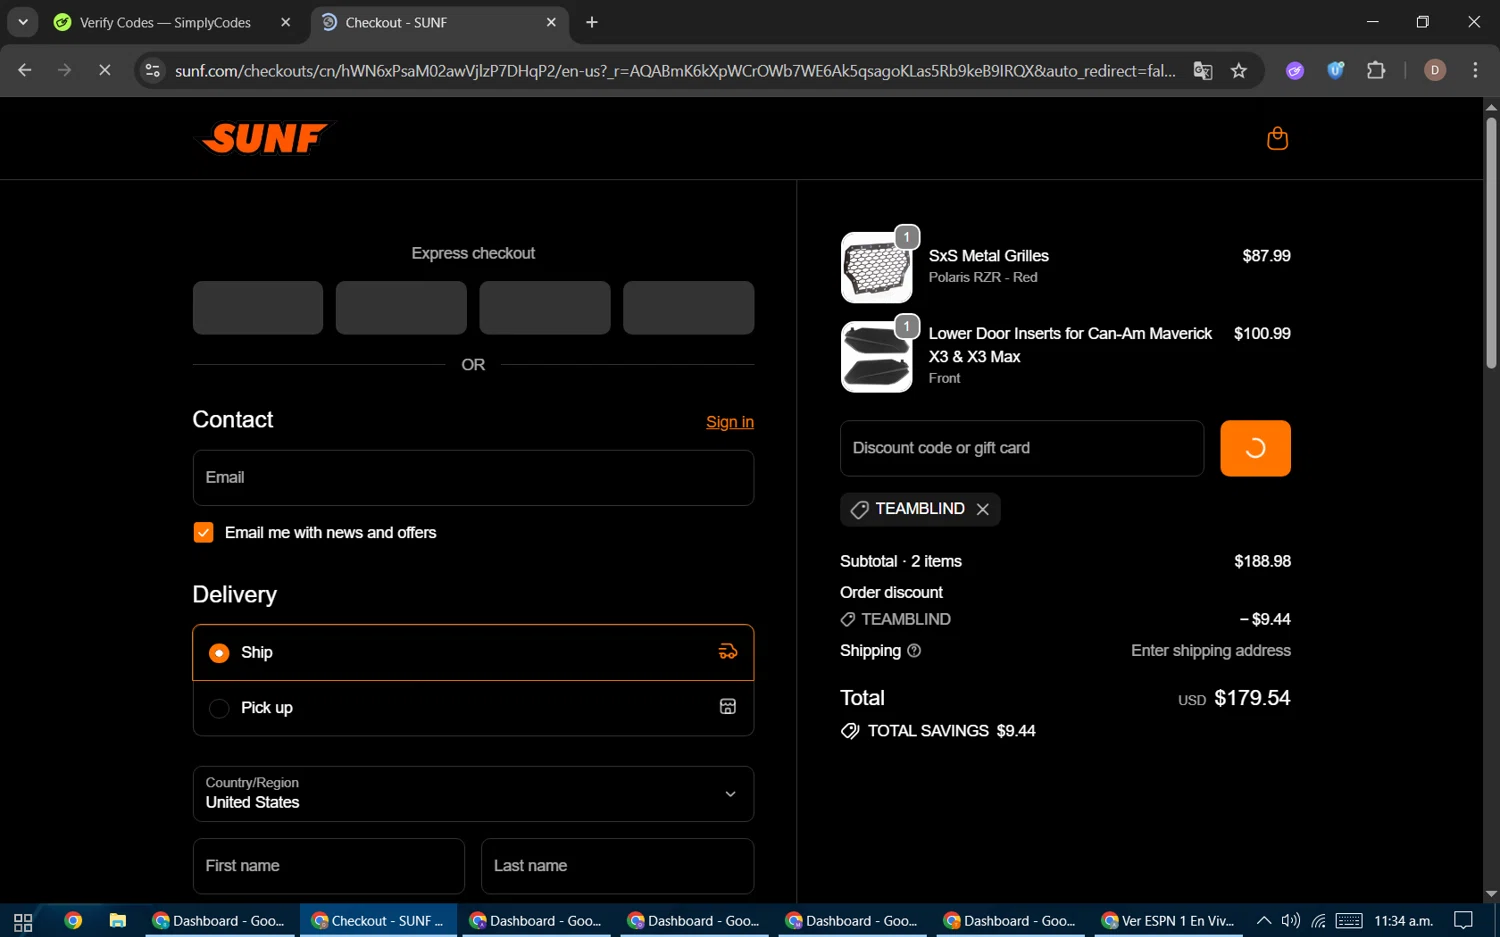Bookmark this page with the star icon

1239,70
